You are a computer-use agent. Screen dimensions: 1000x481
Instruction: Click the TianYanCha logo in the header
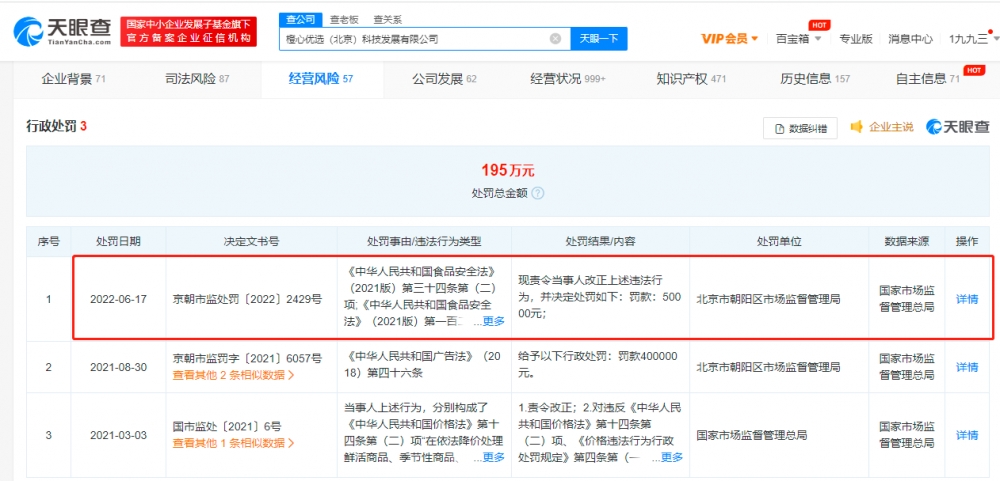(x=62, y=31)
